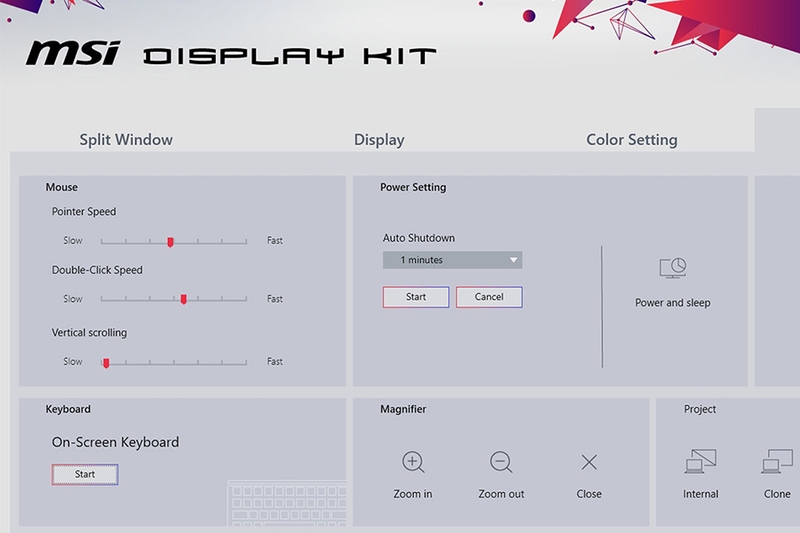Switch to the Display tab
This screenshot has height=533, width=800.
tap(379, 139)
